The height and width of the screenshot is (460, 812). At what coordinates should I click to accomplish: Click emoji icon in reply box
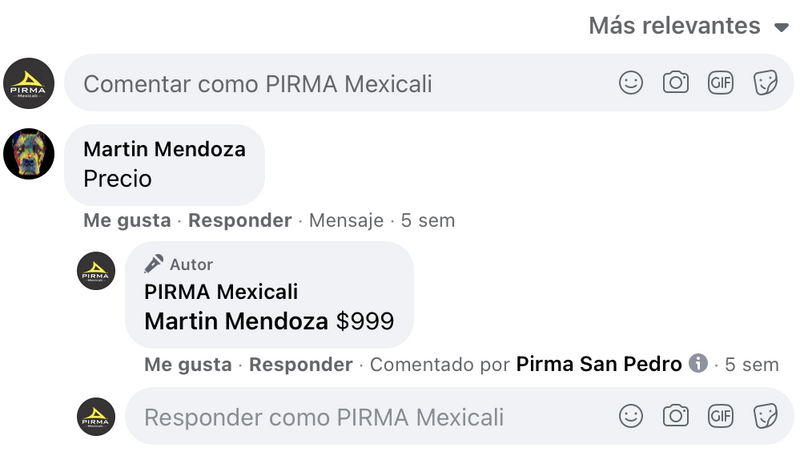click(631, 416)
